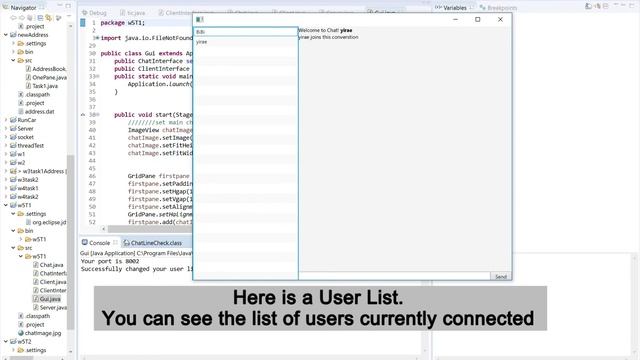Viewport: 640px width, 360px height.
Task: Click the AddressBook java file icon
Action: tap(28, 69)
